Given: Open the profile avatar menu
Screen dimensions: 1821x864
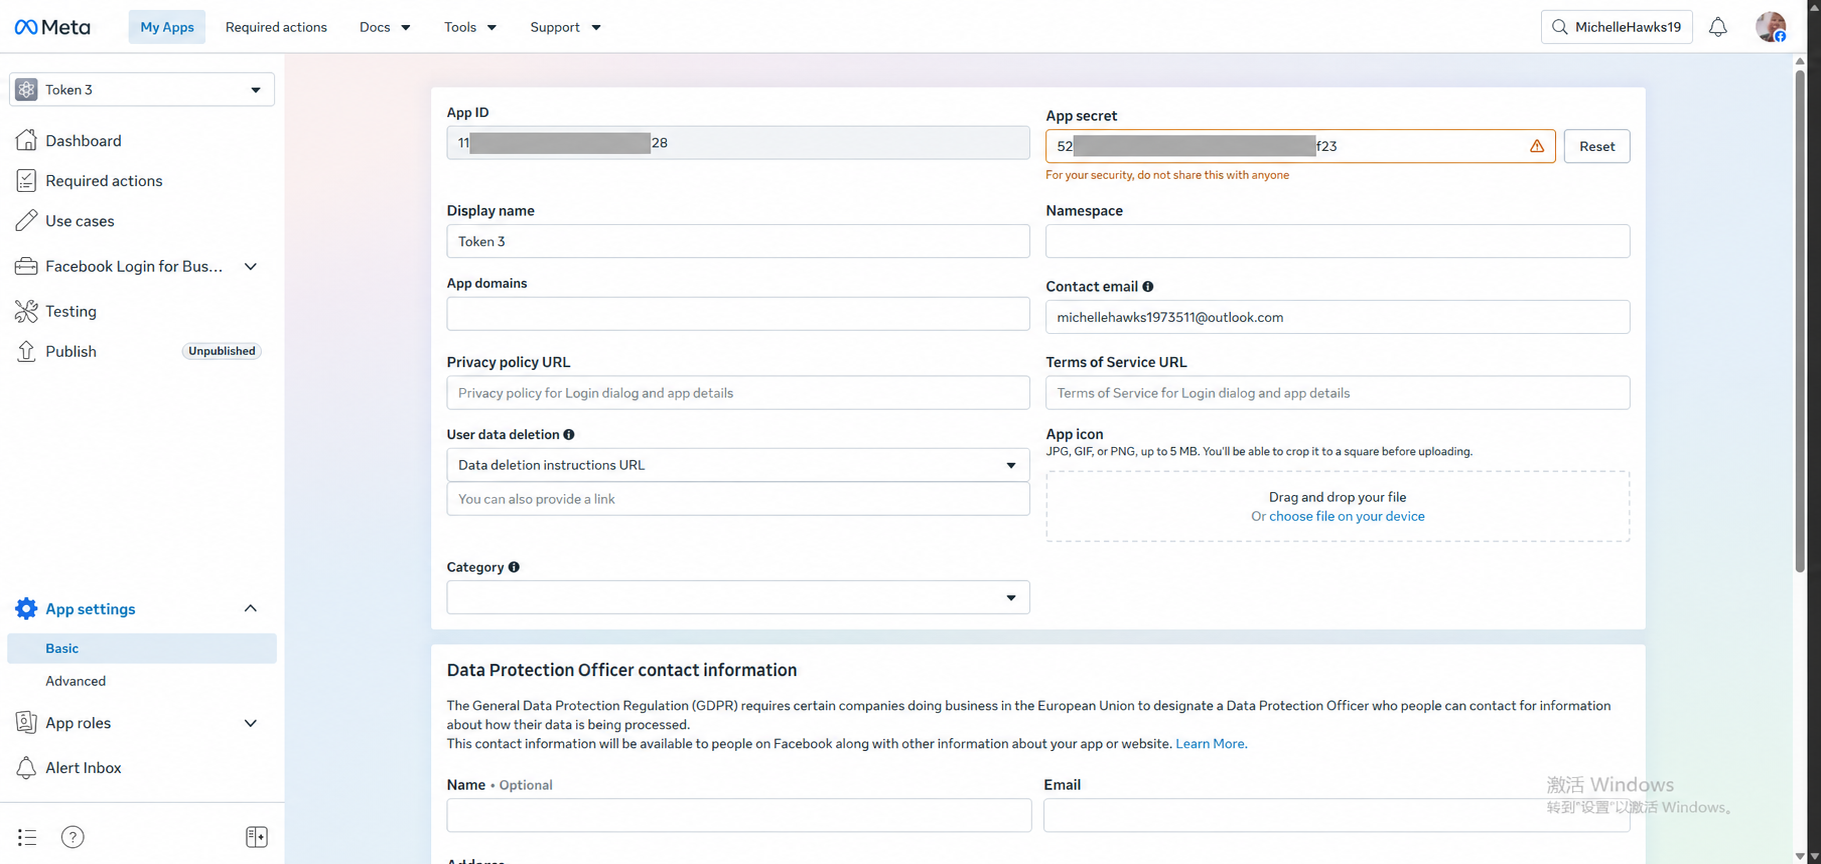Looking at the screenshot, I should [1771, 27].
